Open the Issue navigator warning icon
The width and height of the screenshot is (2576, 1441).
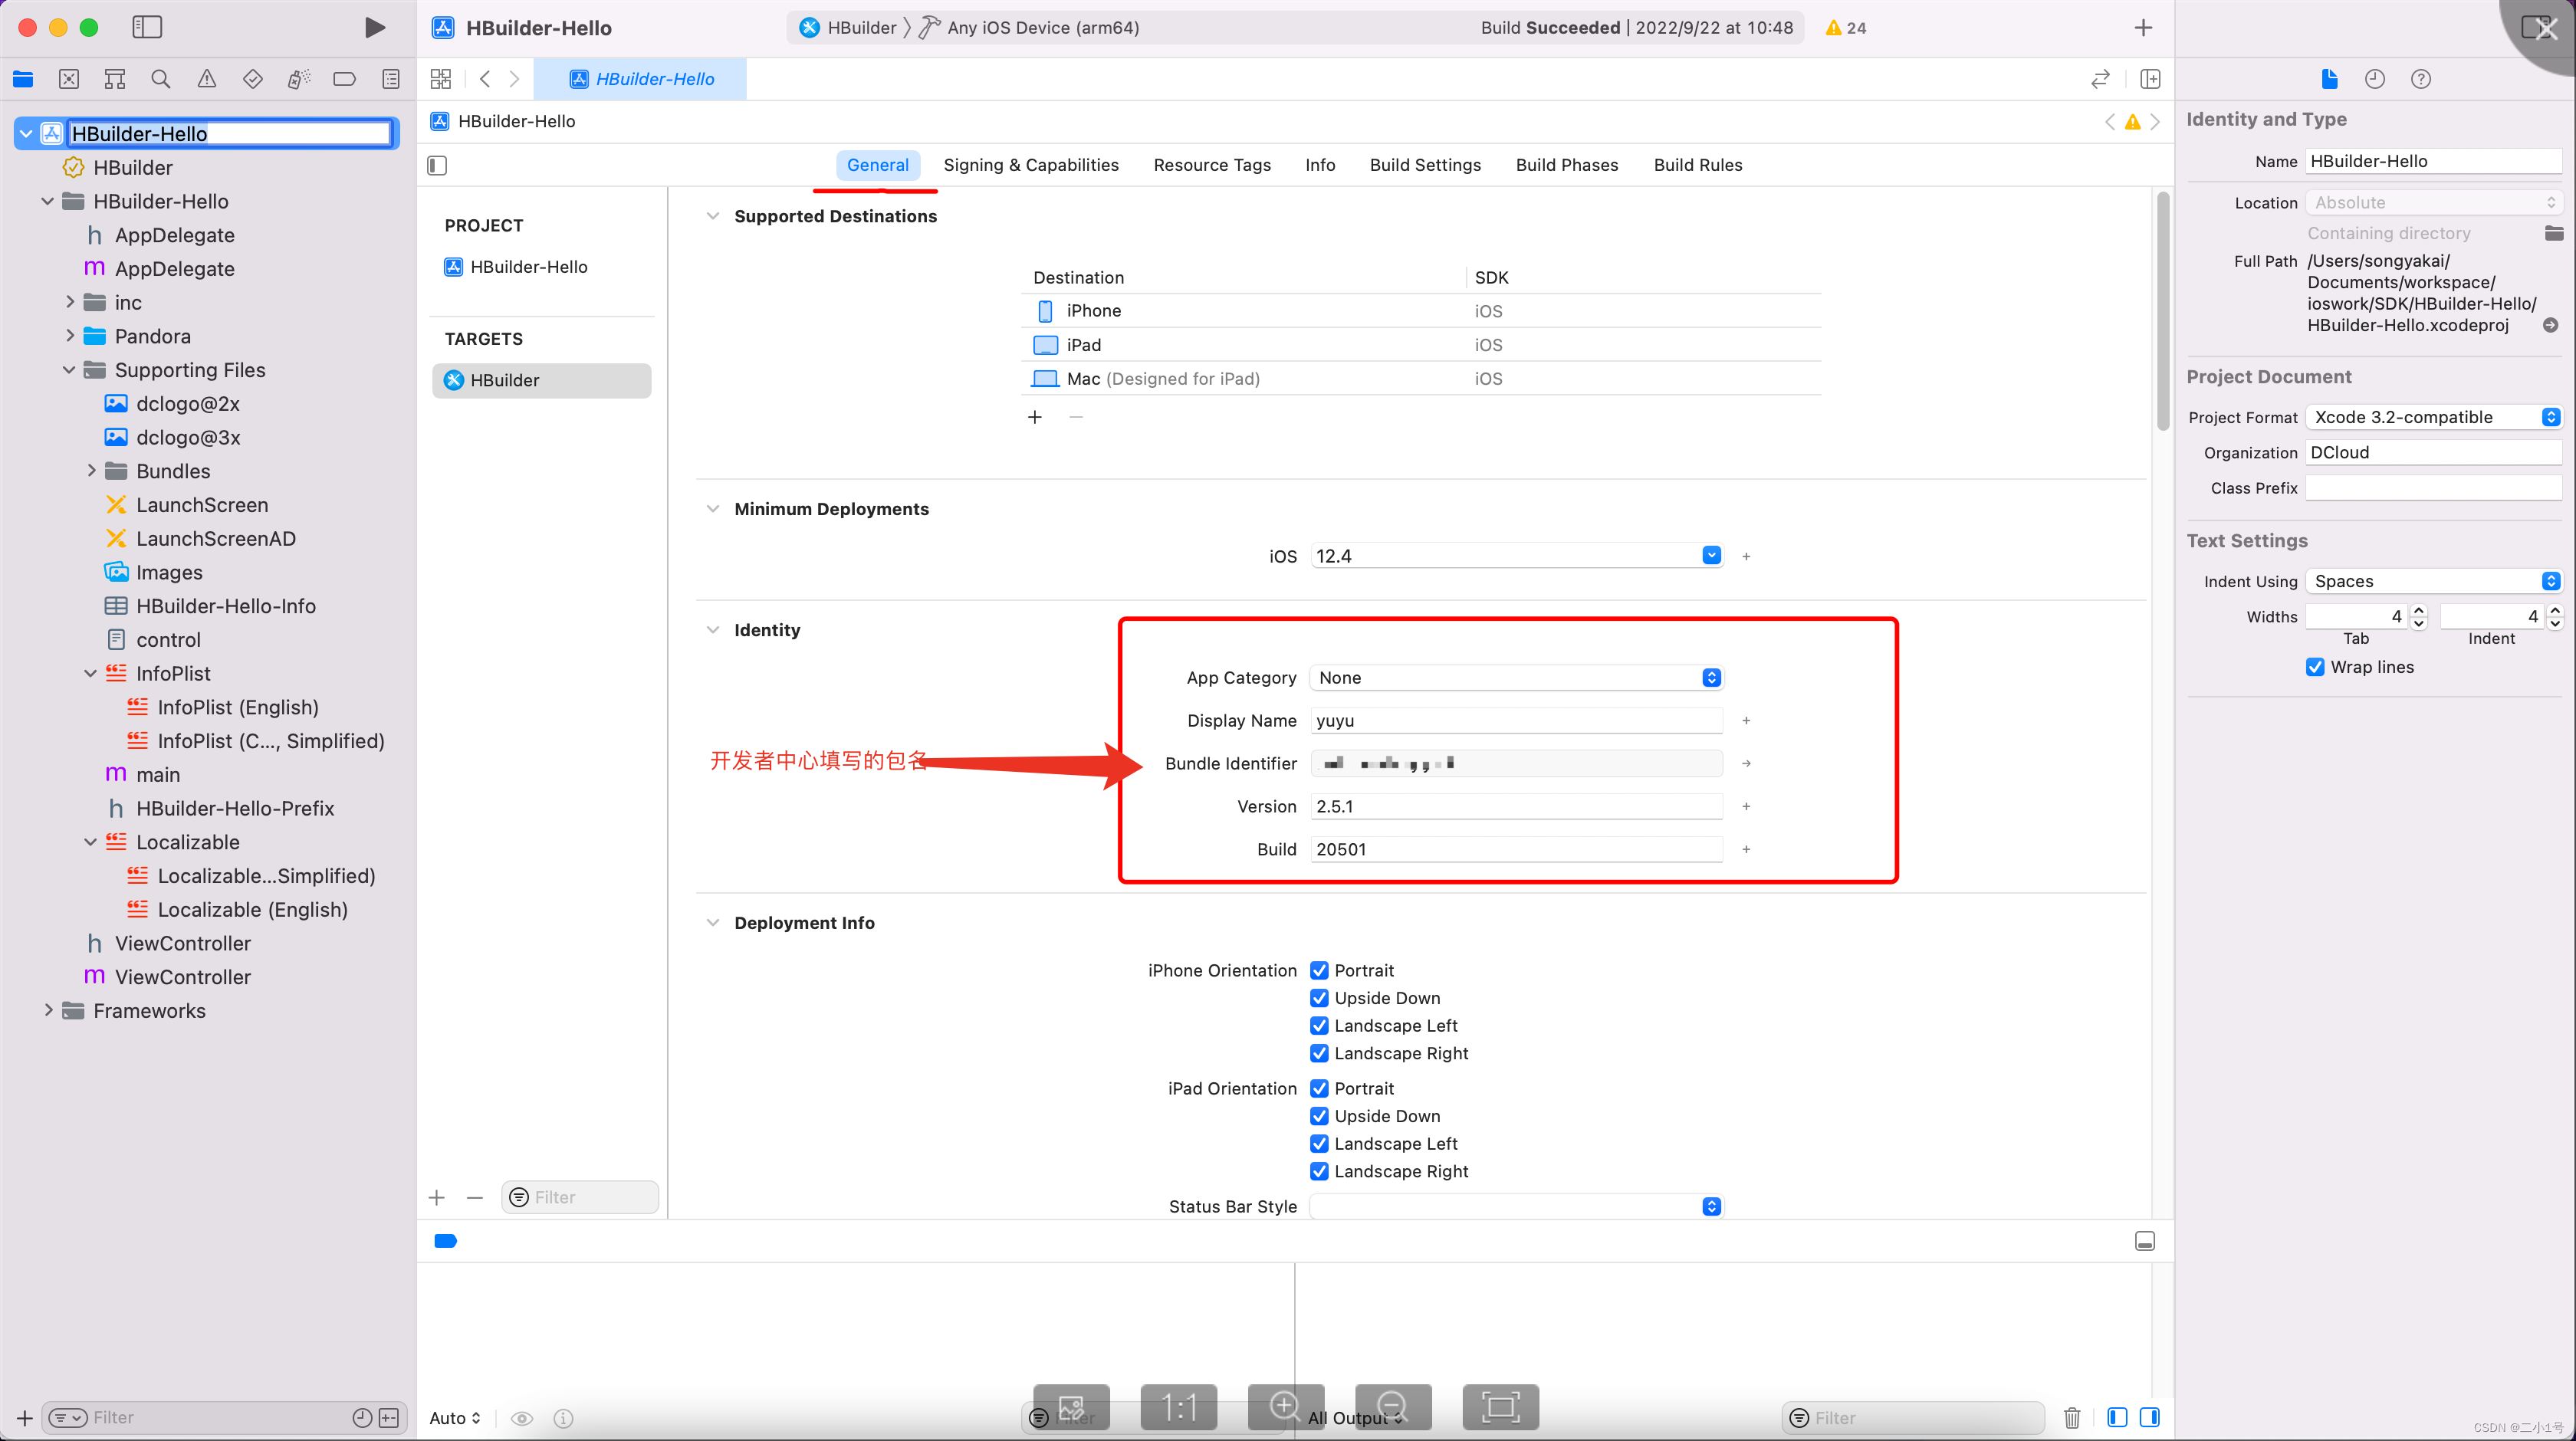click(206, 79)
